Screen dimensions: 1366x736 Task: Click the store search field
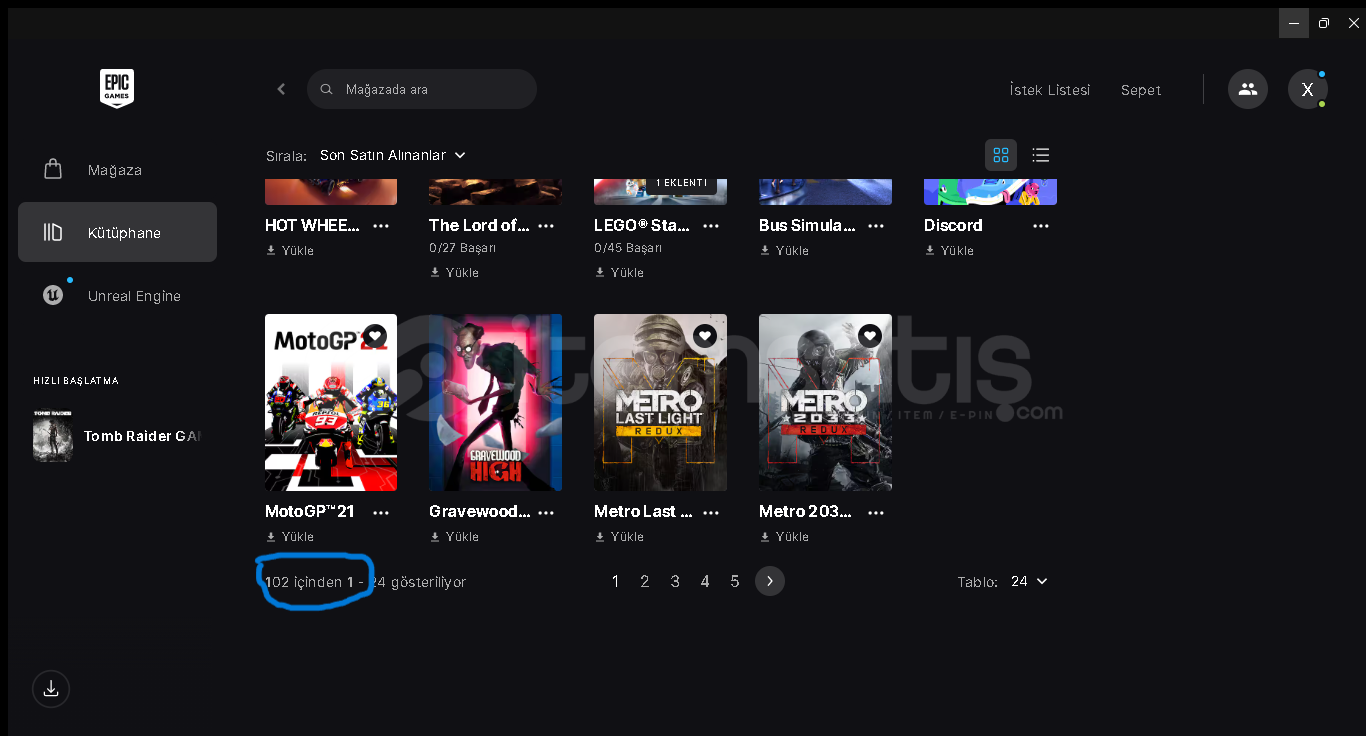(x=422, y=89)
